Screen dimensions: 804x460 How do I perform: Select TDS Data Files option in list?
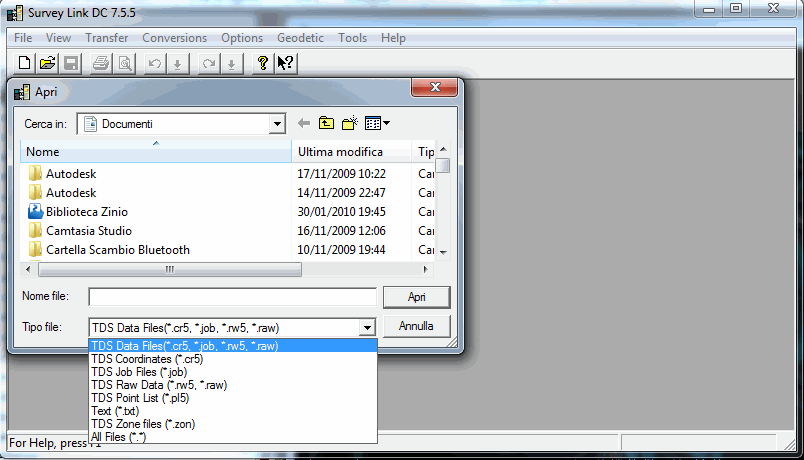click(233, 346)
